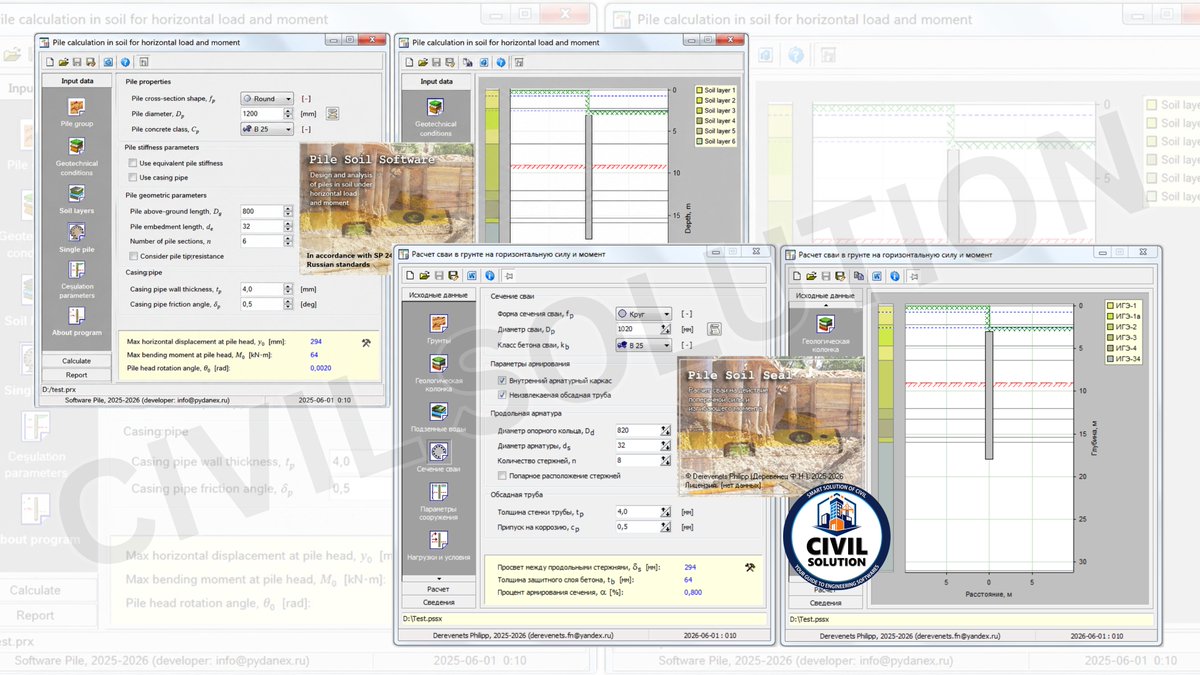Open Подземные воды sidebar icon

438,411
